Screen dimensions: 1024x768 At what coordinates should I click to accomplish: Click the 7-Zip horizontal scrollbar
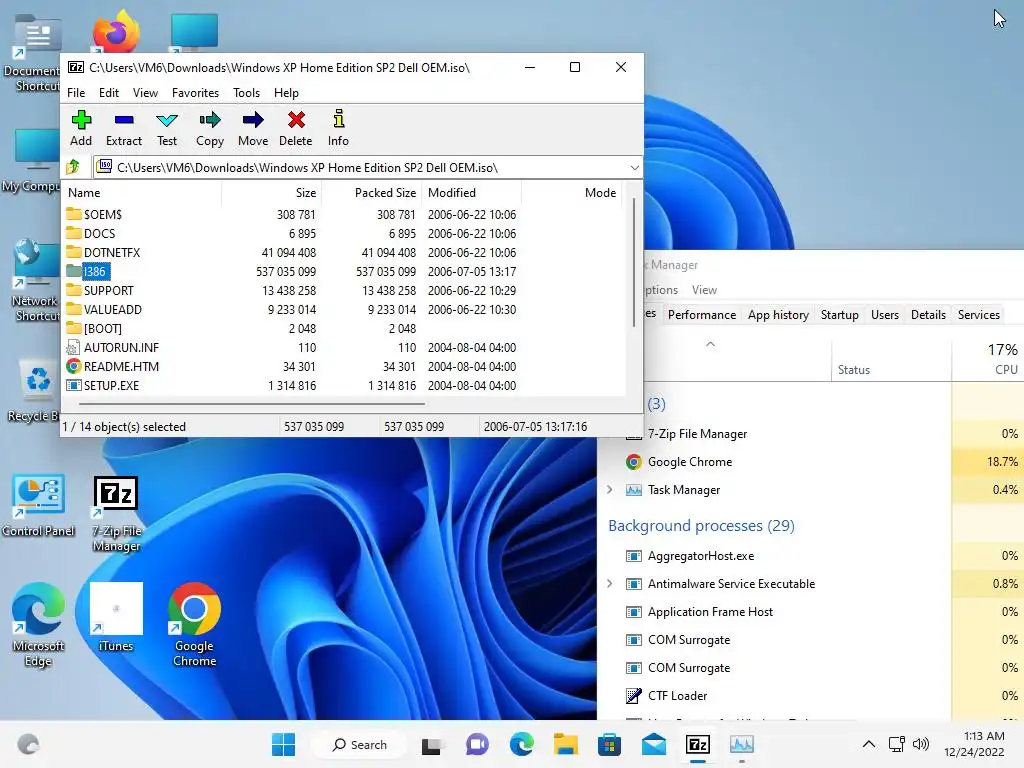(252, 404)
